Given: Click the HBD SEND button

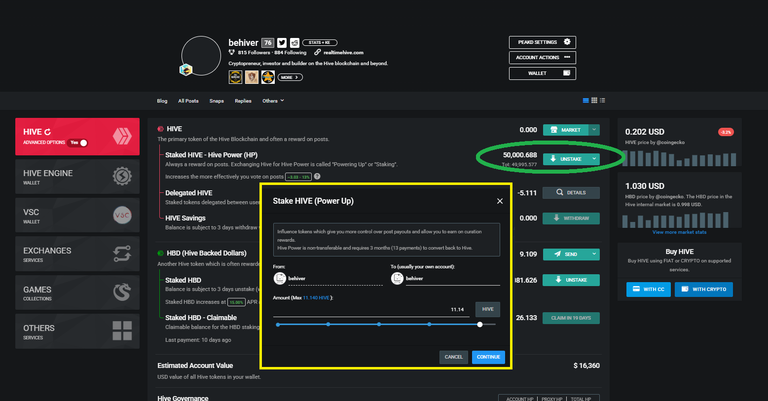Looking at the screenshot, I should click(x=566, y=254).
